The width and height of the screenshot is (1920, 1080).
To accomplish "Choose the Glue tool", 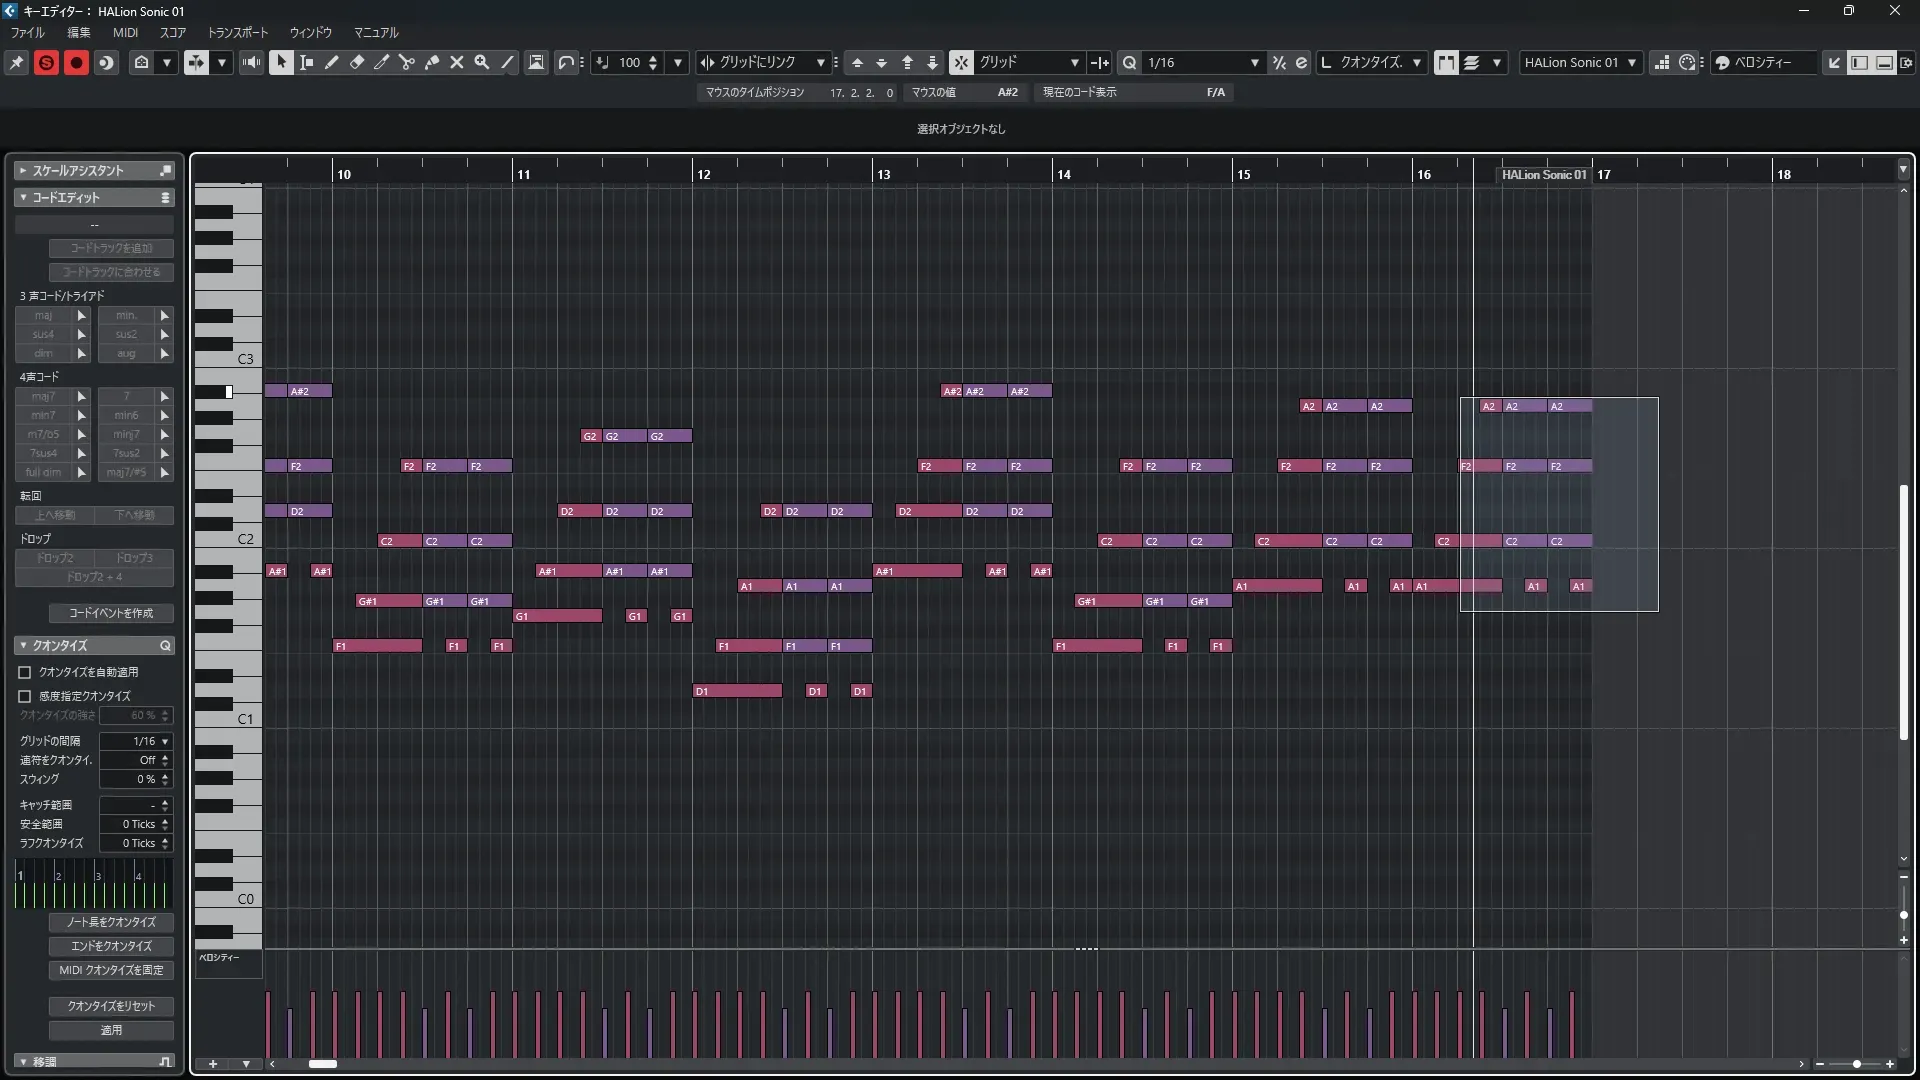I will 432,62.
